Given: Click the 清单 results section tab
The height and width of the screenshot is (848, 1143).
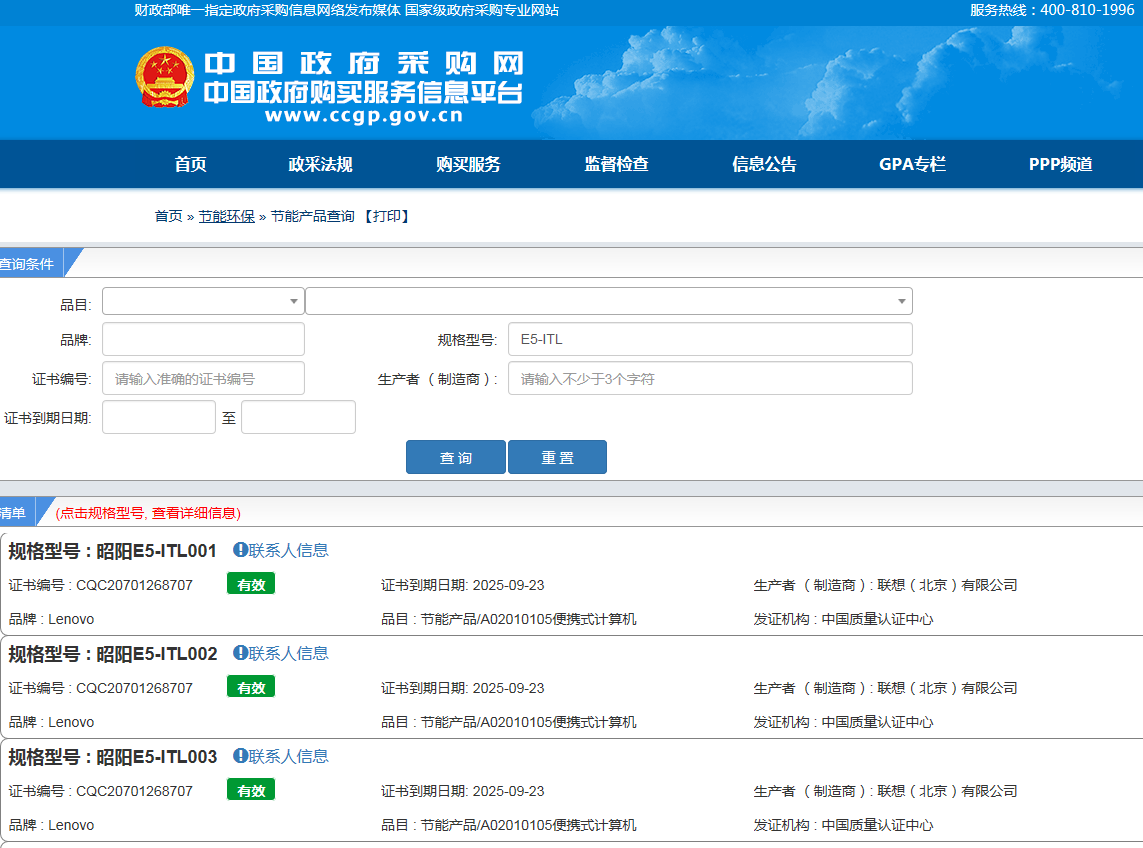Looking at the screenshot, I should click(x=17, y=513).
